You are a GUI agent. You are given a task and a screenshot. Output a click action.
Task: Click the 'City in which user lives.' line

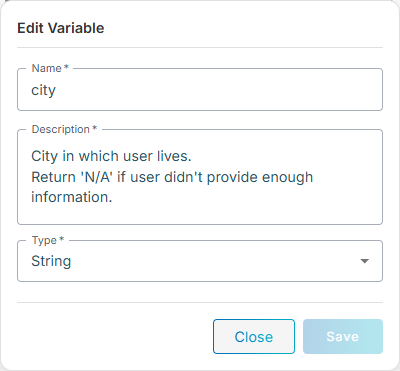(111, 156)
